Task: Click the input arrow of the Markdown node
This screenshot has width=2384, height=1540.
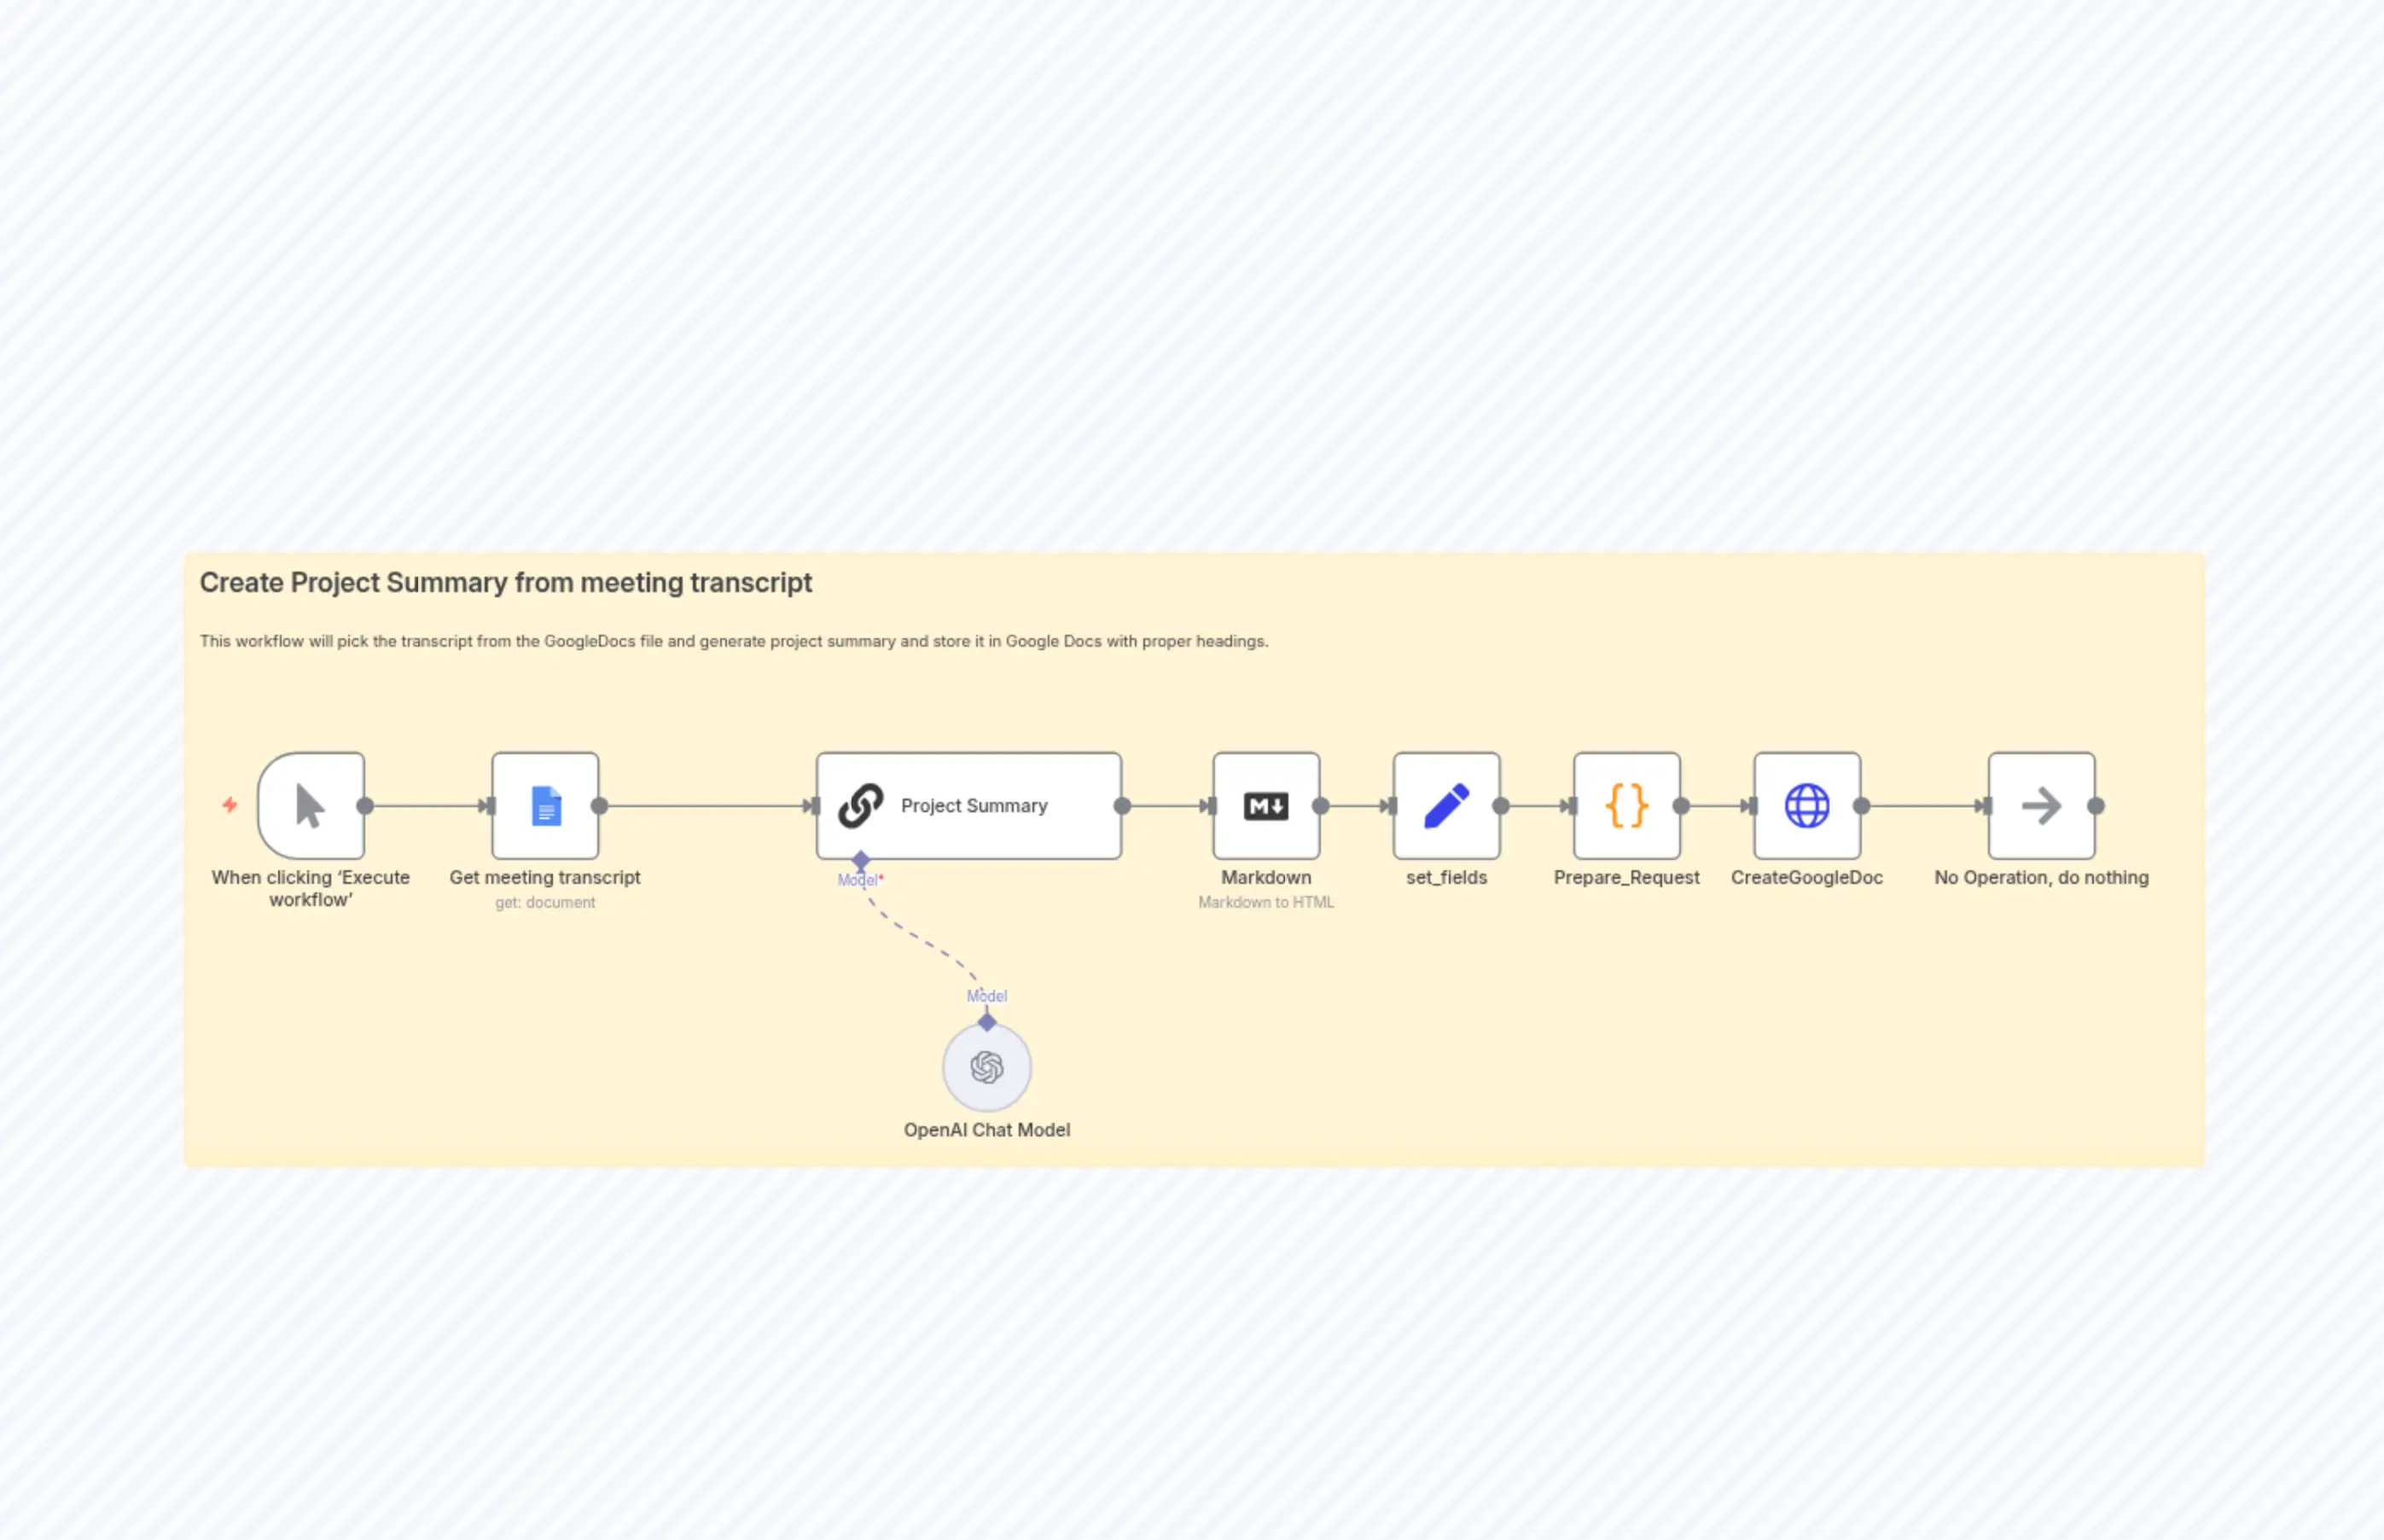Action: point(1207,805)
